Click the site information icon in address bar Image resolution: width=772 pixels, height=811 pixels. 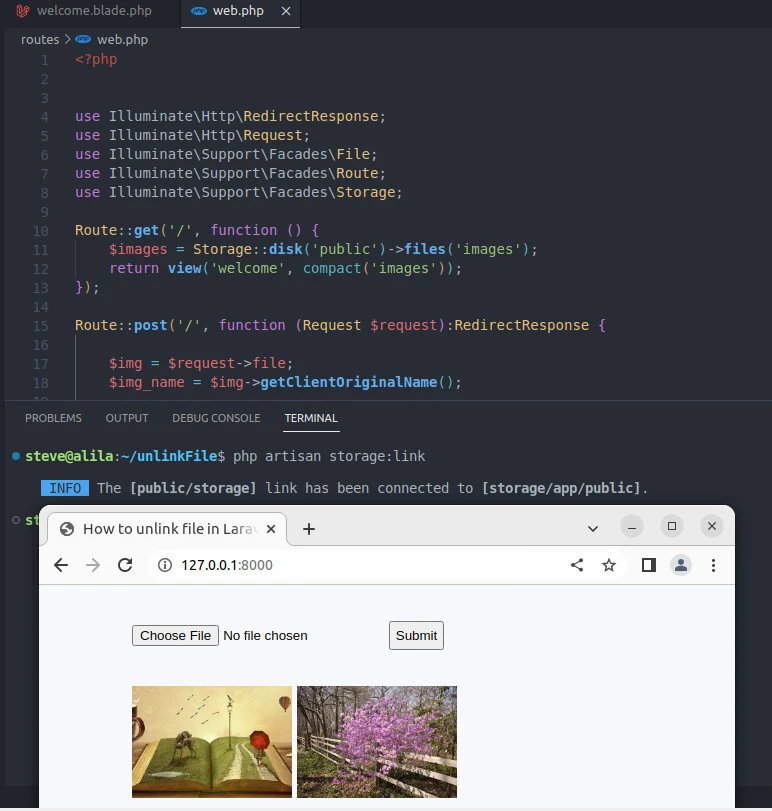[x=165, y=565]
